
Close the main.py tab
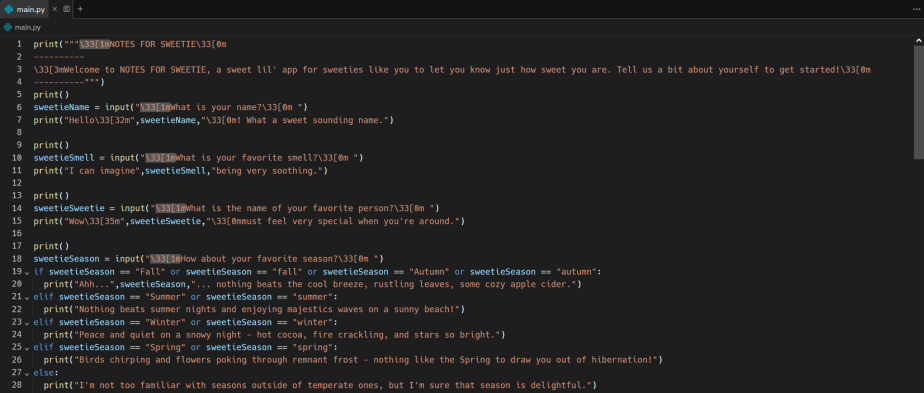pyautogui.click(x=54, y=9)
